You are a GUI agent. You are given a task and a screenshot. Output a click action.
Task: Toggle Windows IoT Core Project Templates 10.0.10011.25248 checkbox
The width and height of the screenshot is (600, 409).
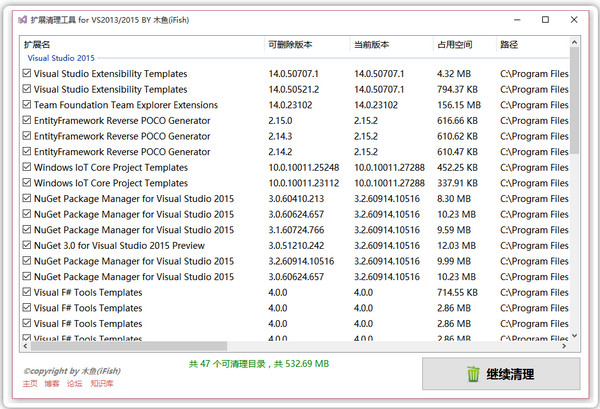(x=26, y=168)
